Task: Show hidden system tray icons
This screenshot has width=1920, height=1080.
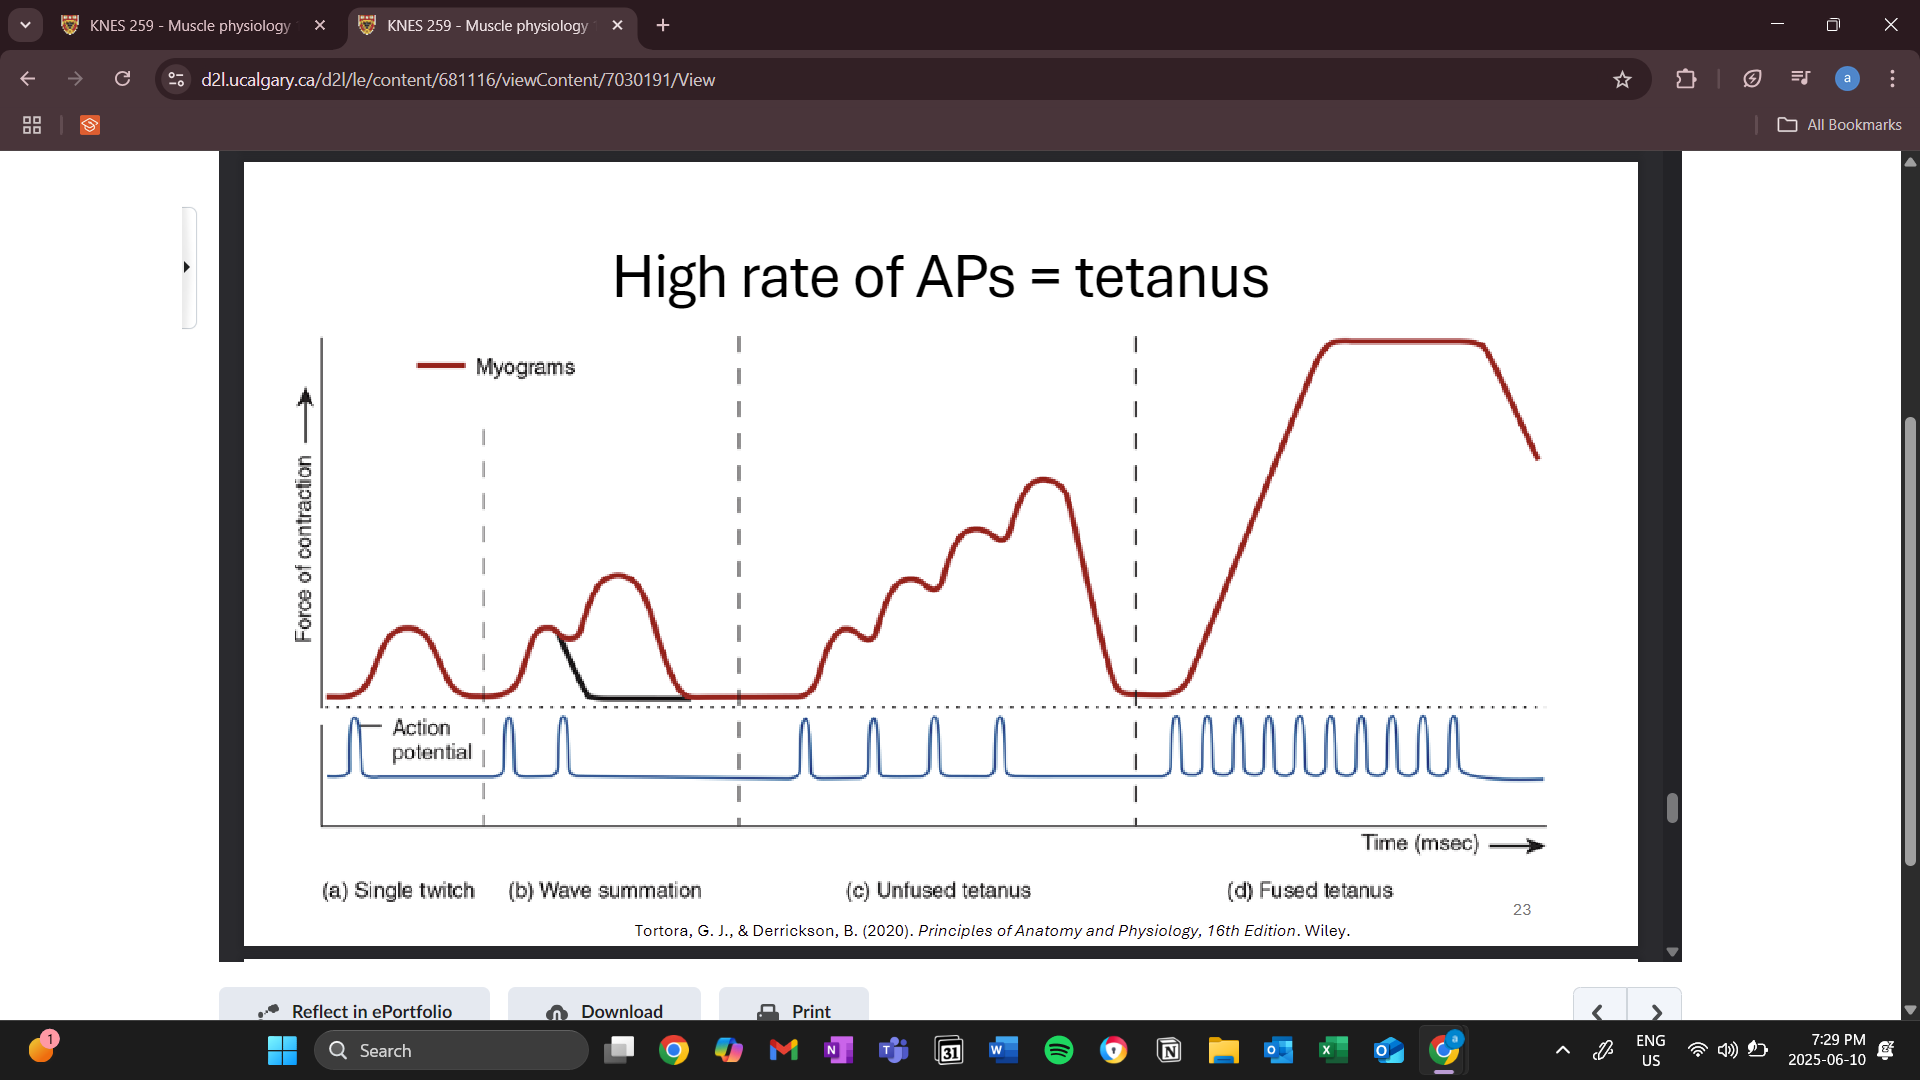Action: coord(1562,1050)
